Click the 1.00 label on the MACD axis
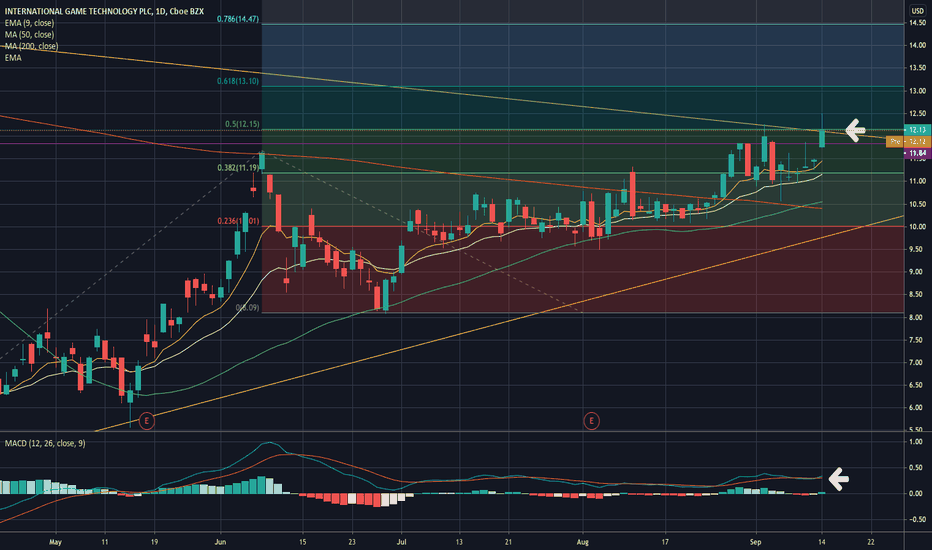932x550 pixels. [x=916, y=442]
